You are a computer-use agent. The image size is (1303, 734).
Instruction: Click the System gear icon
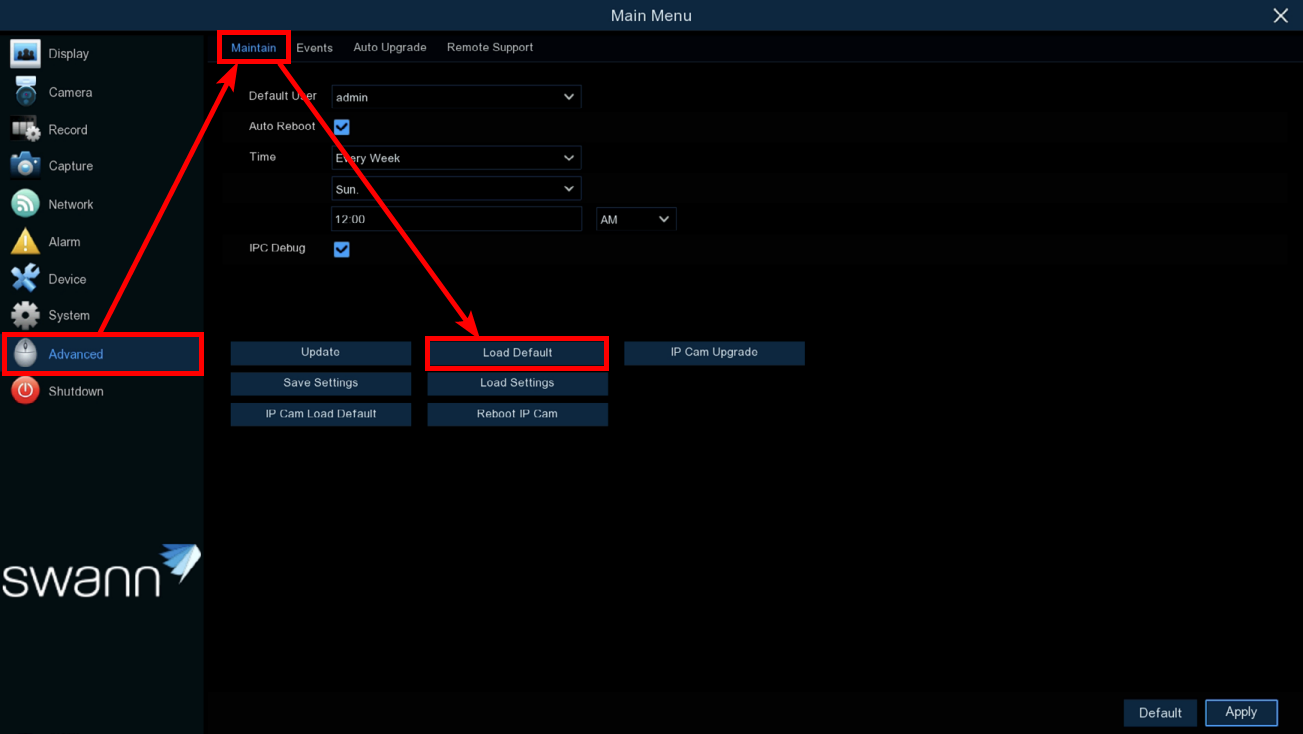[25, 315]
